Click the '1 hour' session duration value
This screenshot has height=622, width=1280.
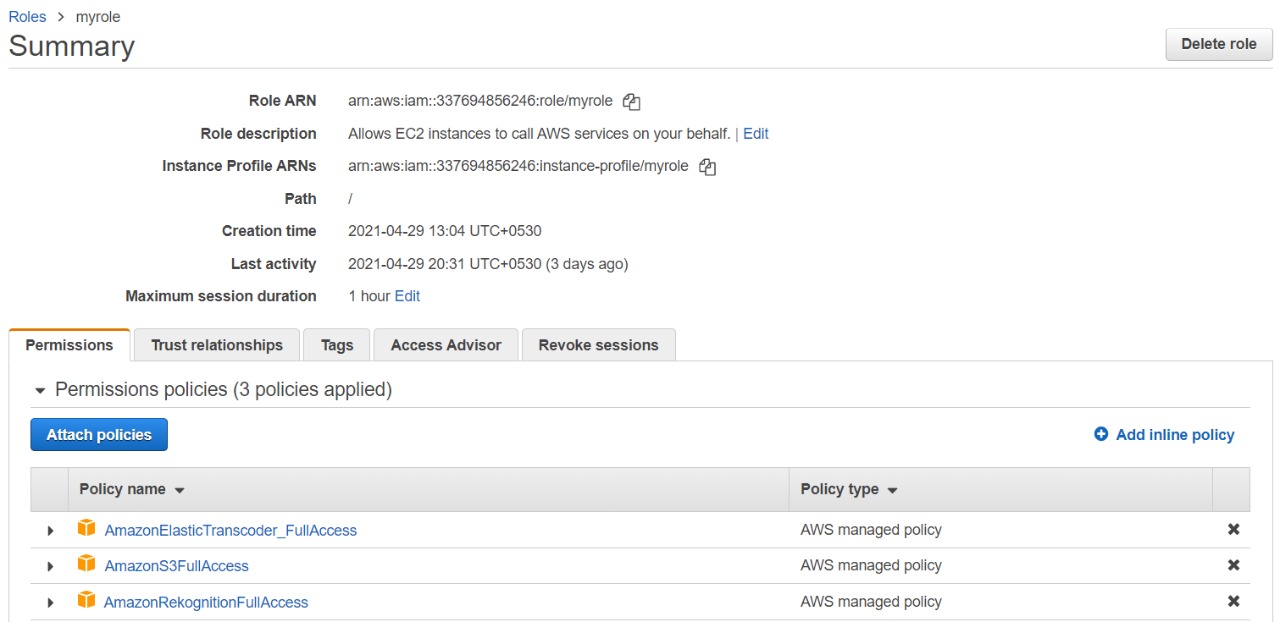click(x=369, y=296)
